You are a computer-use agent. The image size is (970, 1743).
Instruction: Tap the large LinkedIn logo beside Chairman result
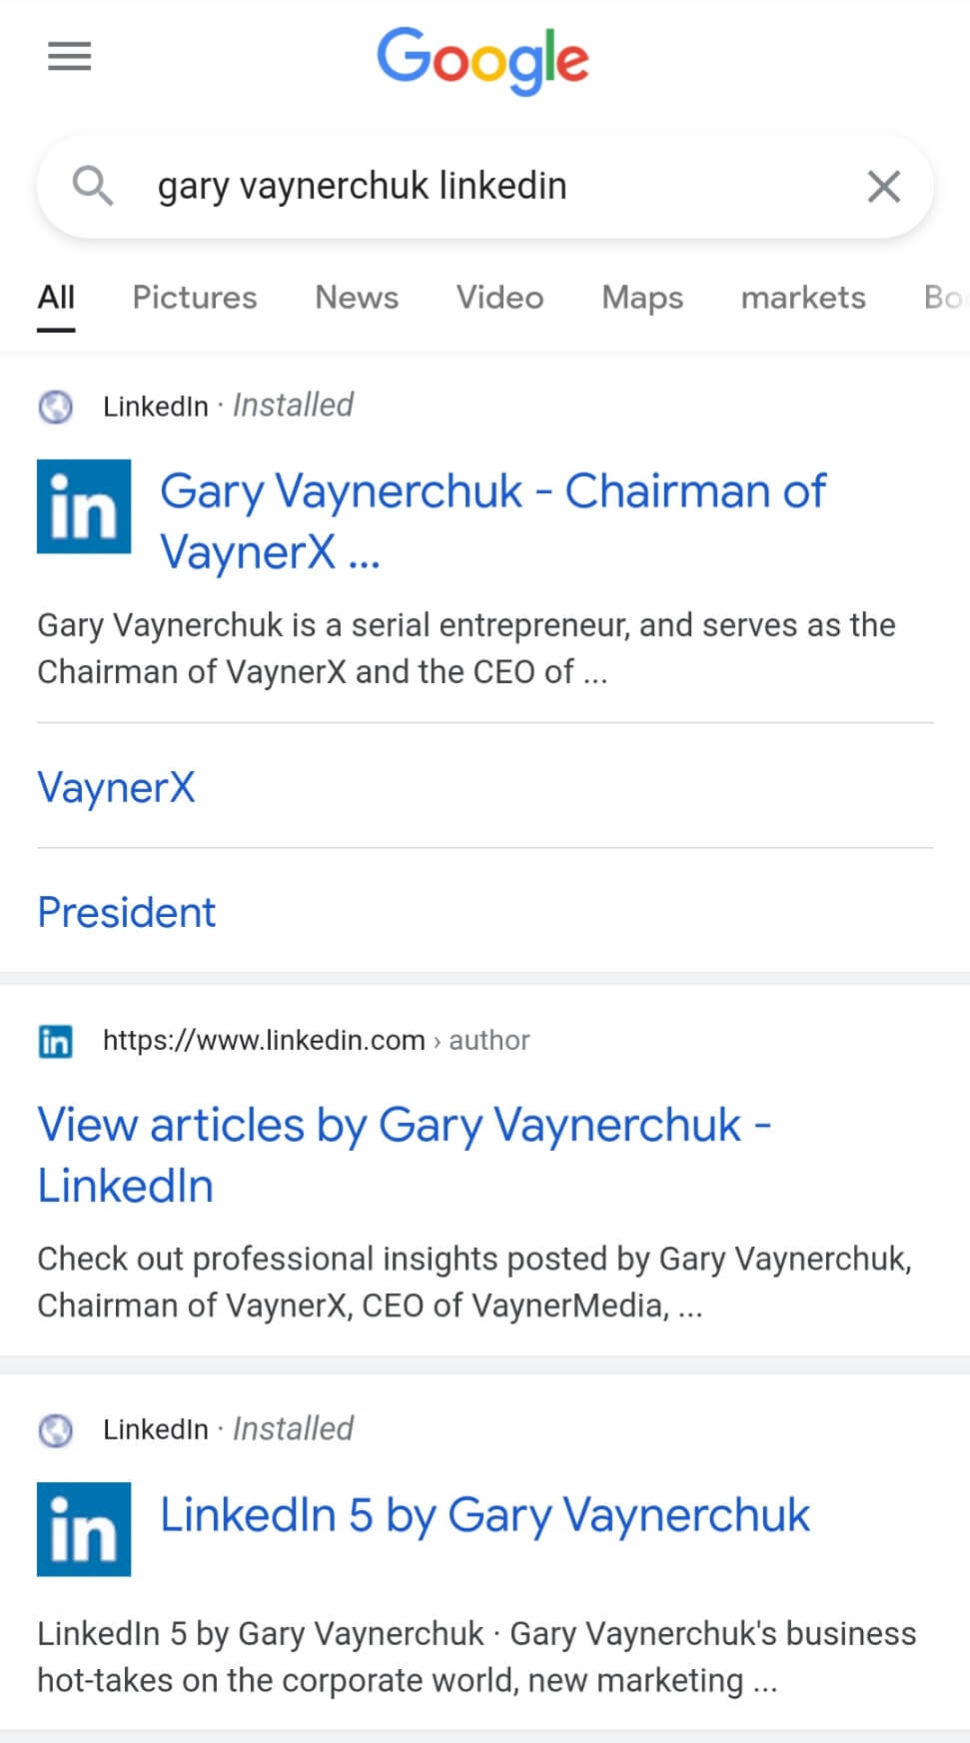pos(84,506)
